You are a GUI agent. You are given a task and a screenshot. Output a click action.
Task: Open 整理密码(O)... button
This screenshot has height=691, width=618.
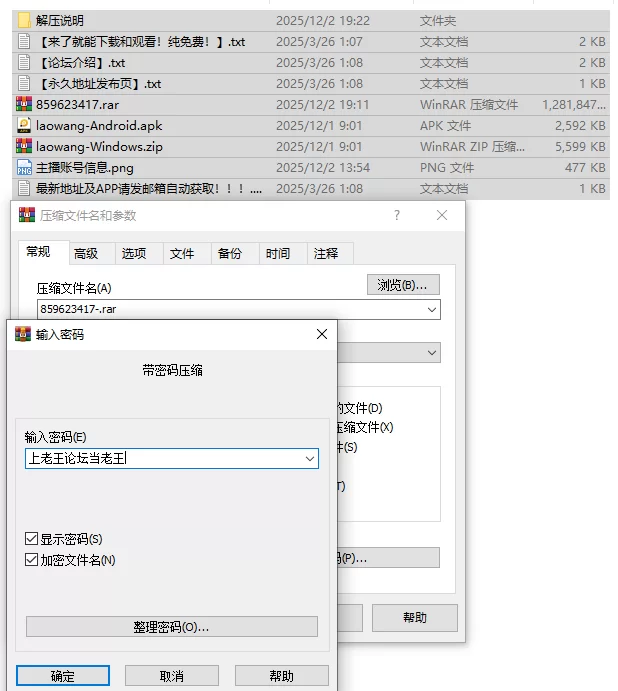coord(172,626)
